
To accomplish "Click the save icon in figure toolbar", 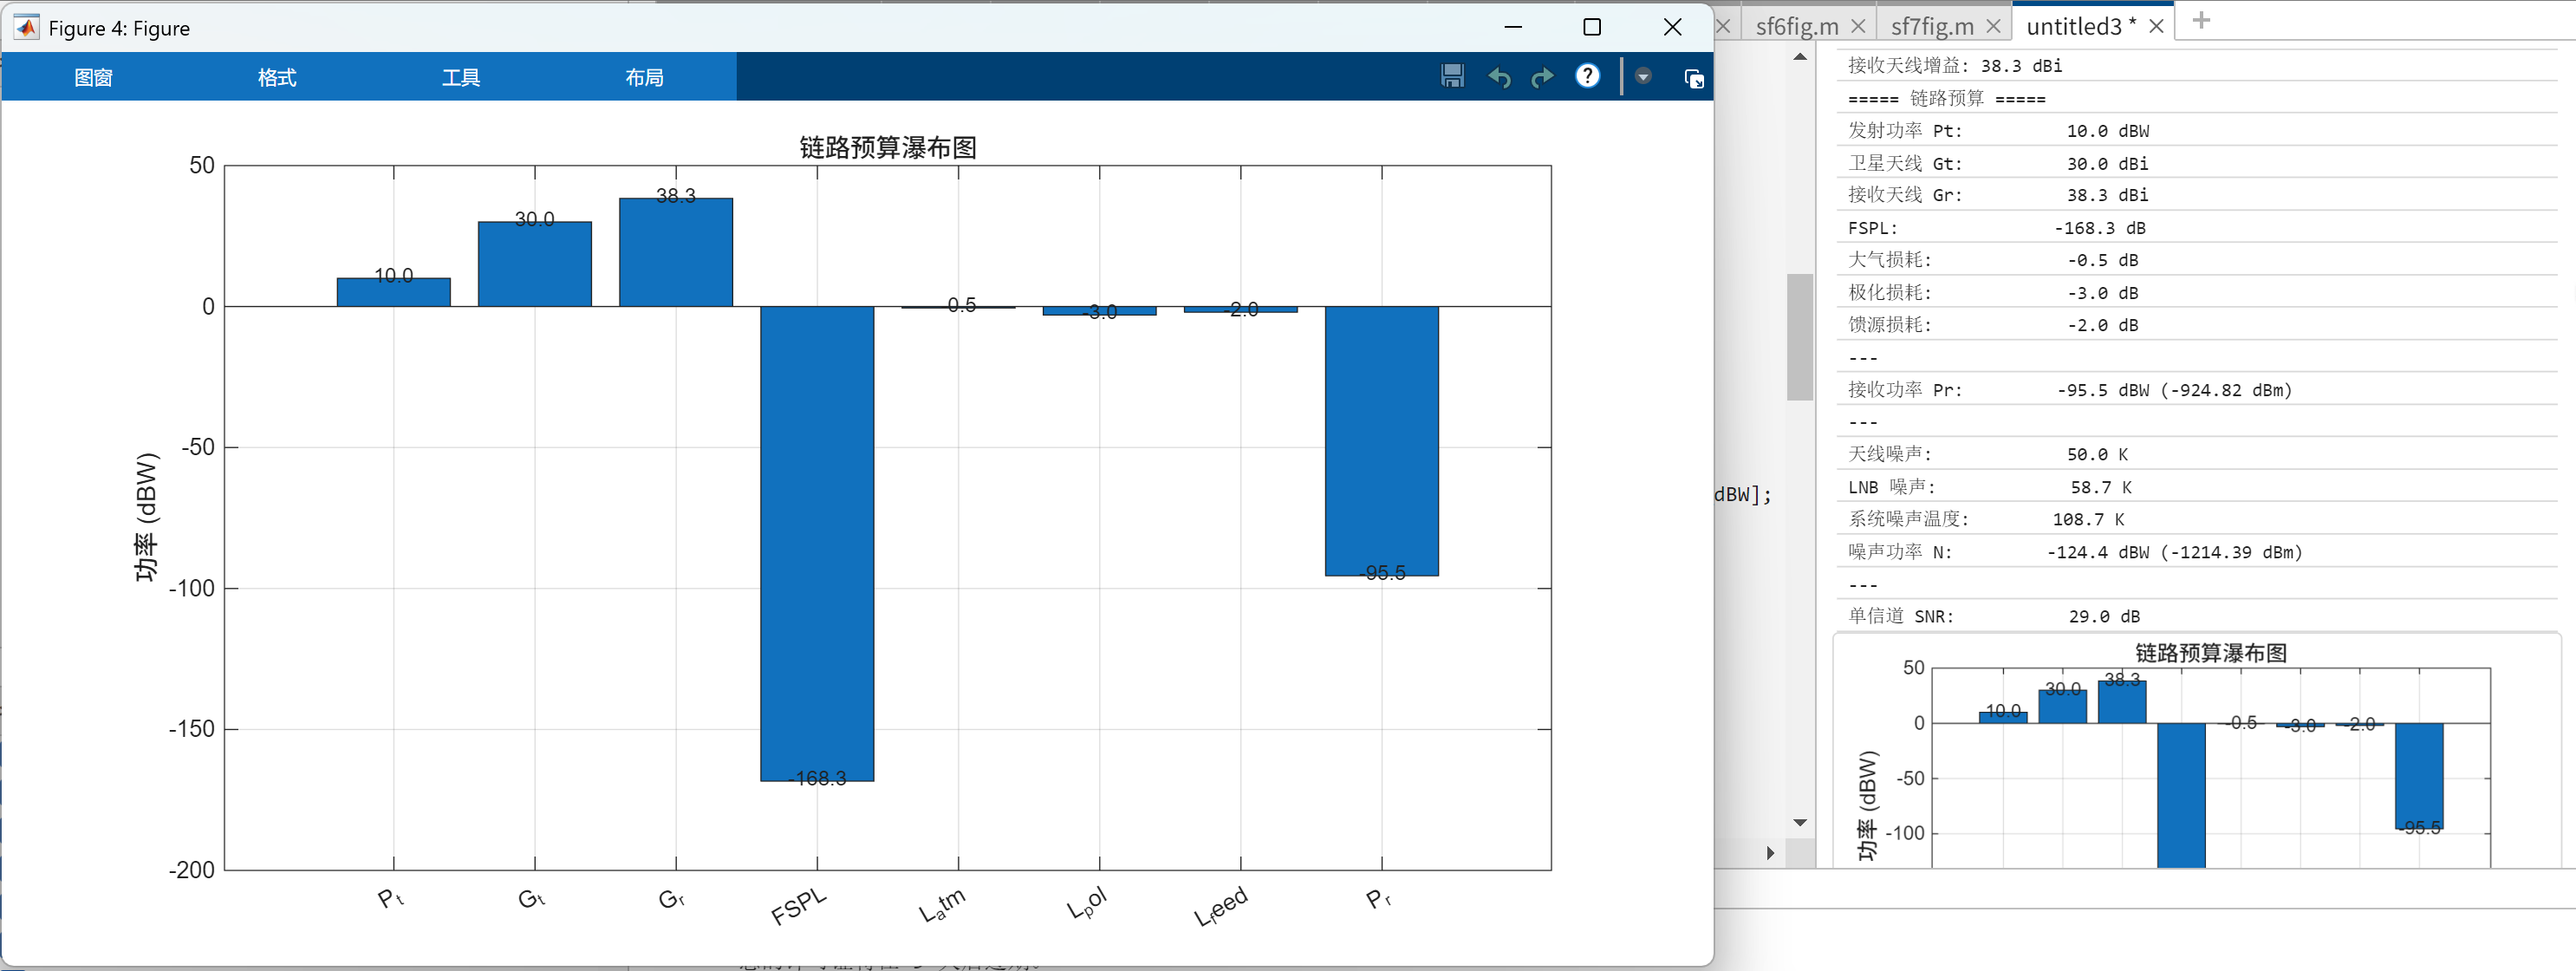I will (1452, 76).
